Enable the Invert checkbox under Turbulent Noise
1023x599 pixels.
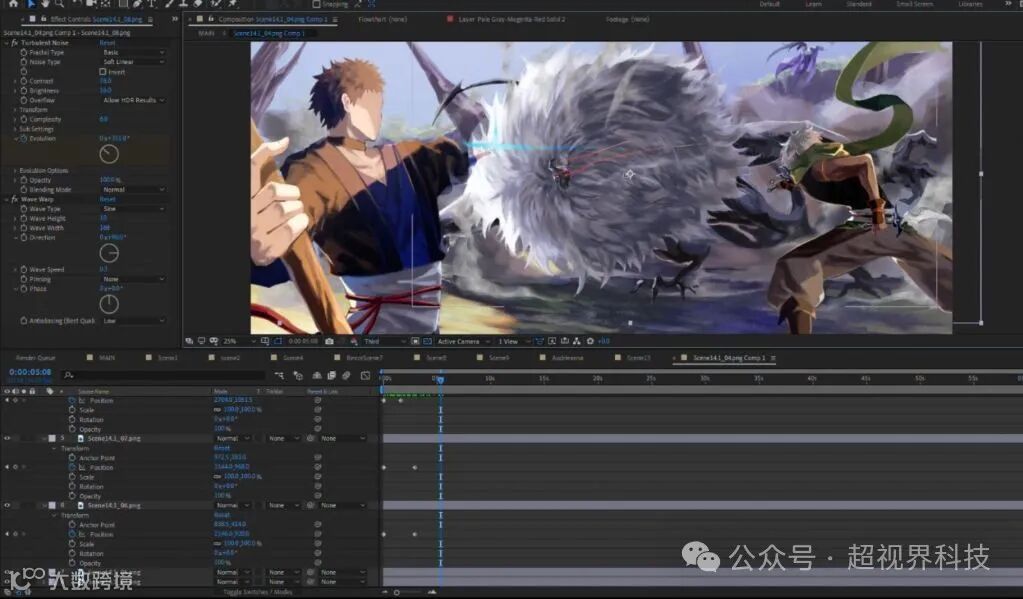pyautogui.click(x=103, y=72)
